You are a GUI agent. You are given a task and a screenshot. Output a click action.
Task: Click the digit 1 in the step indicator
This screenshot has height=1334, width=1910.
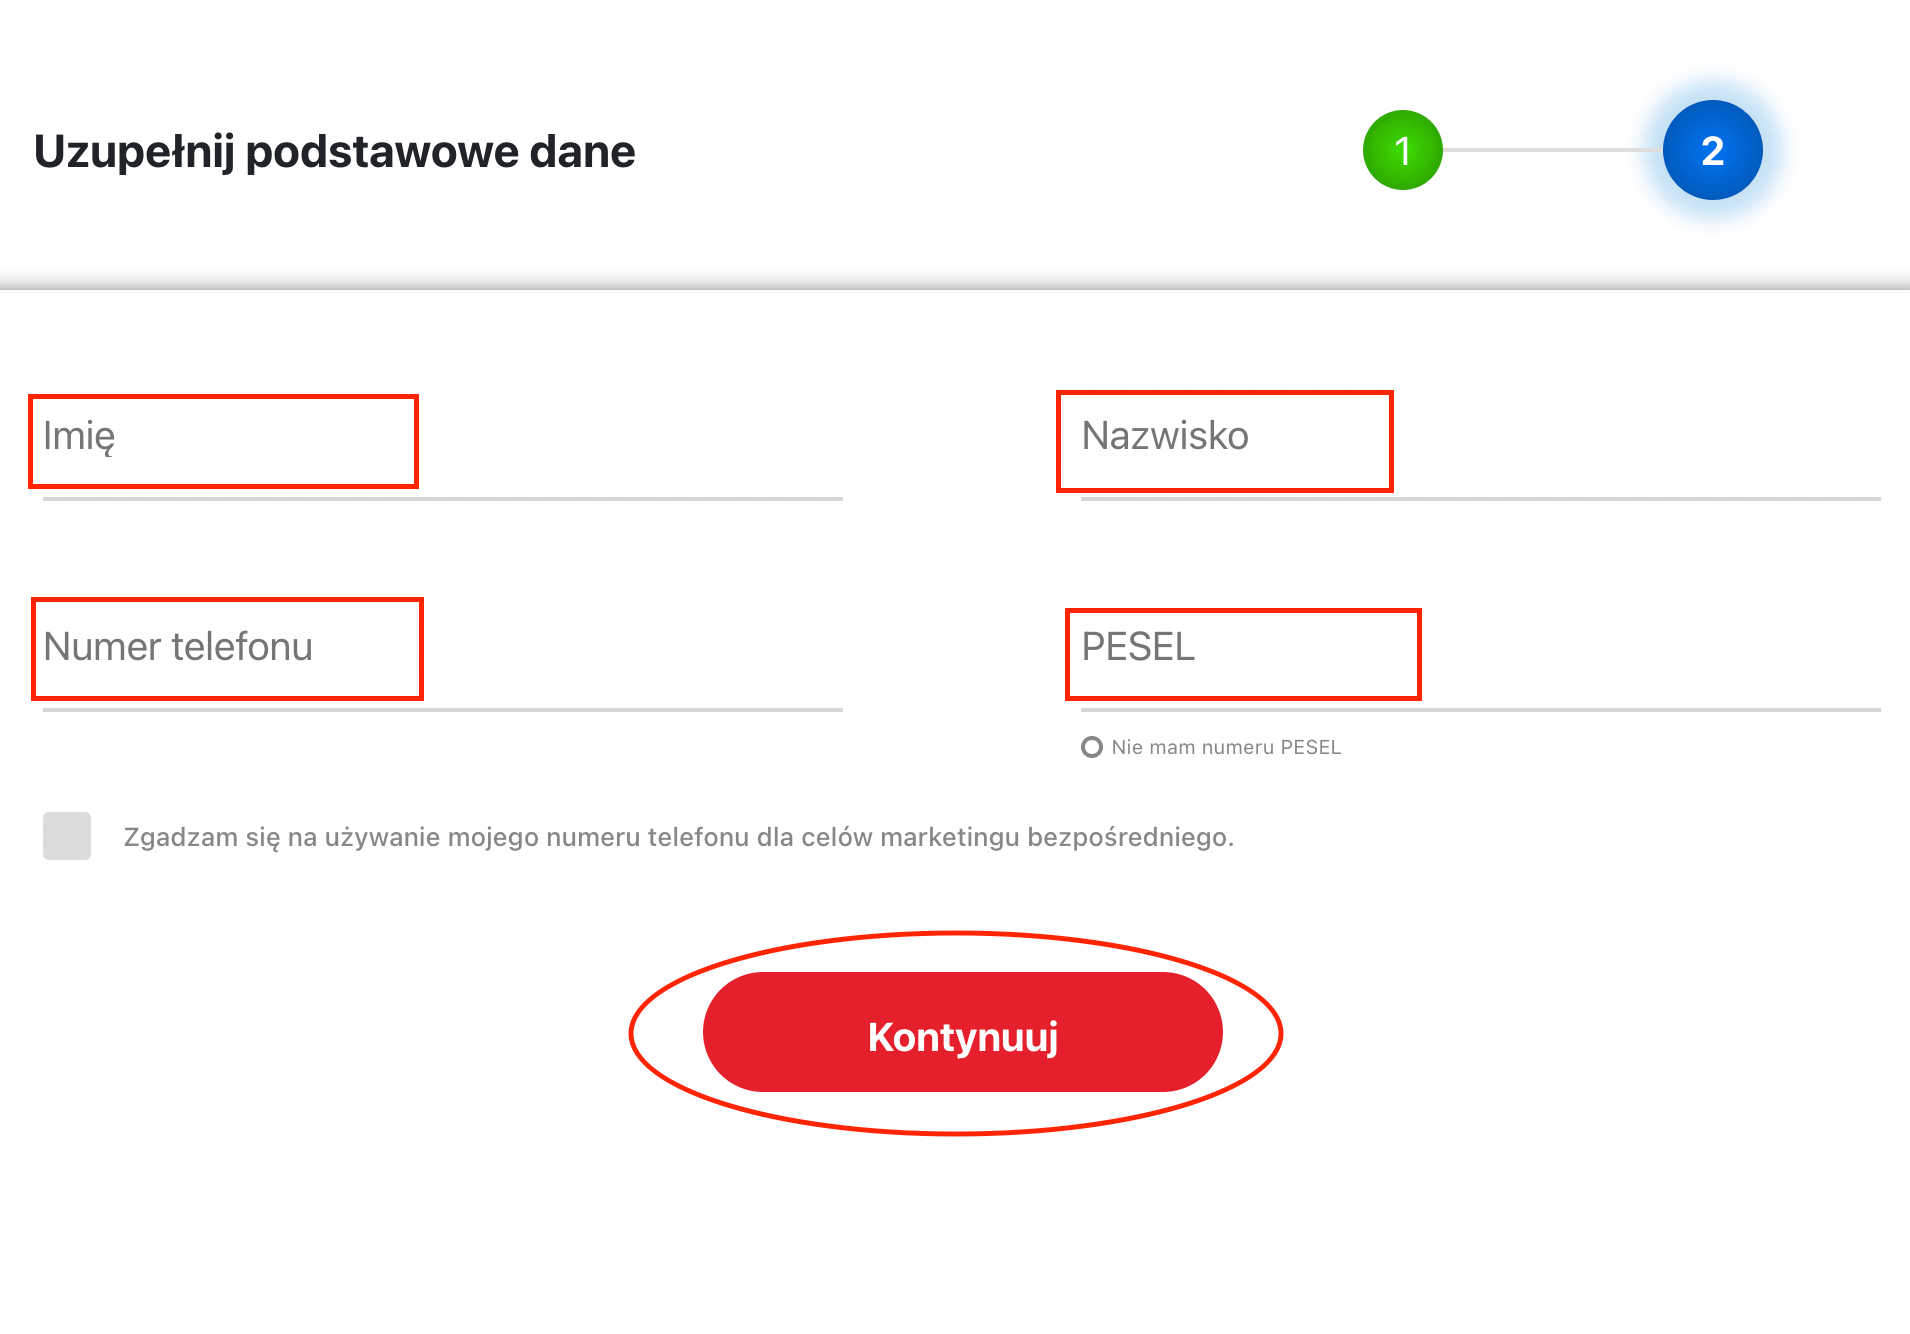point(1403,151)
